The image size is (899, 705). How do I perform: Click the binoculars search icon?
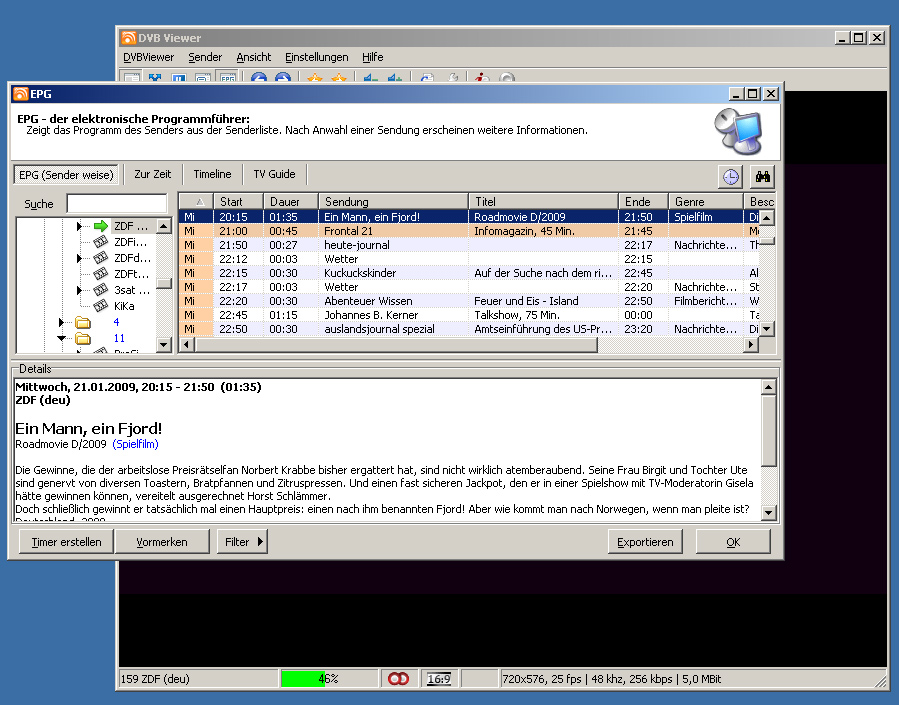(x=762, y=176)
